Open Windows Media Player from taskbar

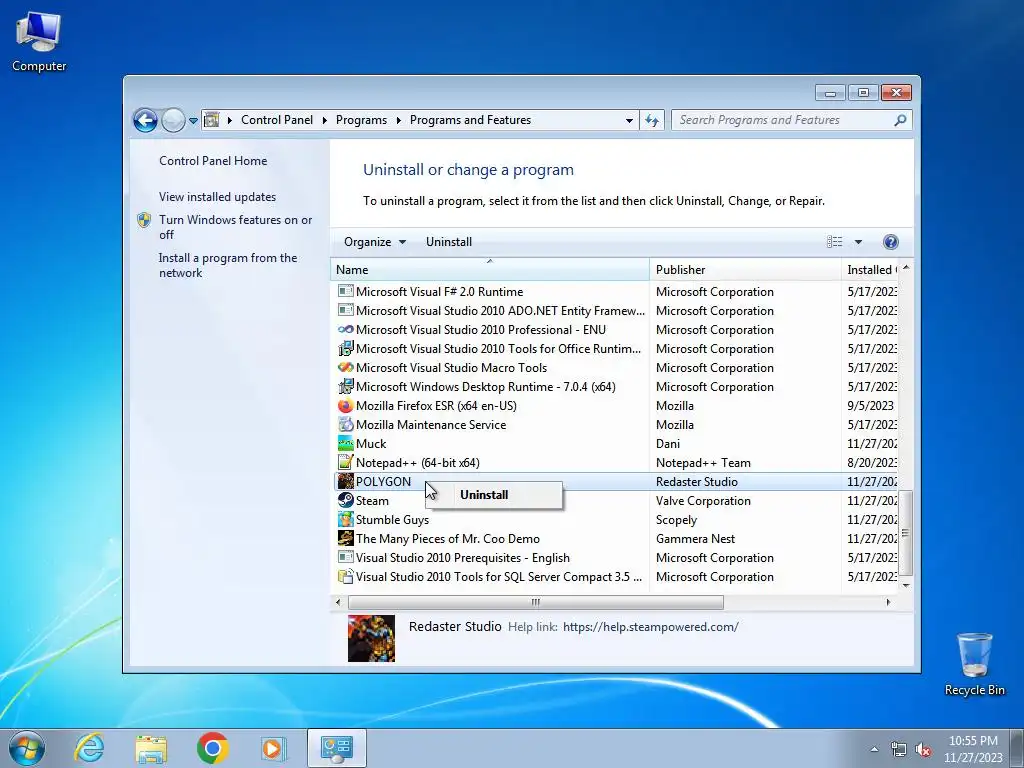click(273, 748)
